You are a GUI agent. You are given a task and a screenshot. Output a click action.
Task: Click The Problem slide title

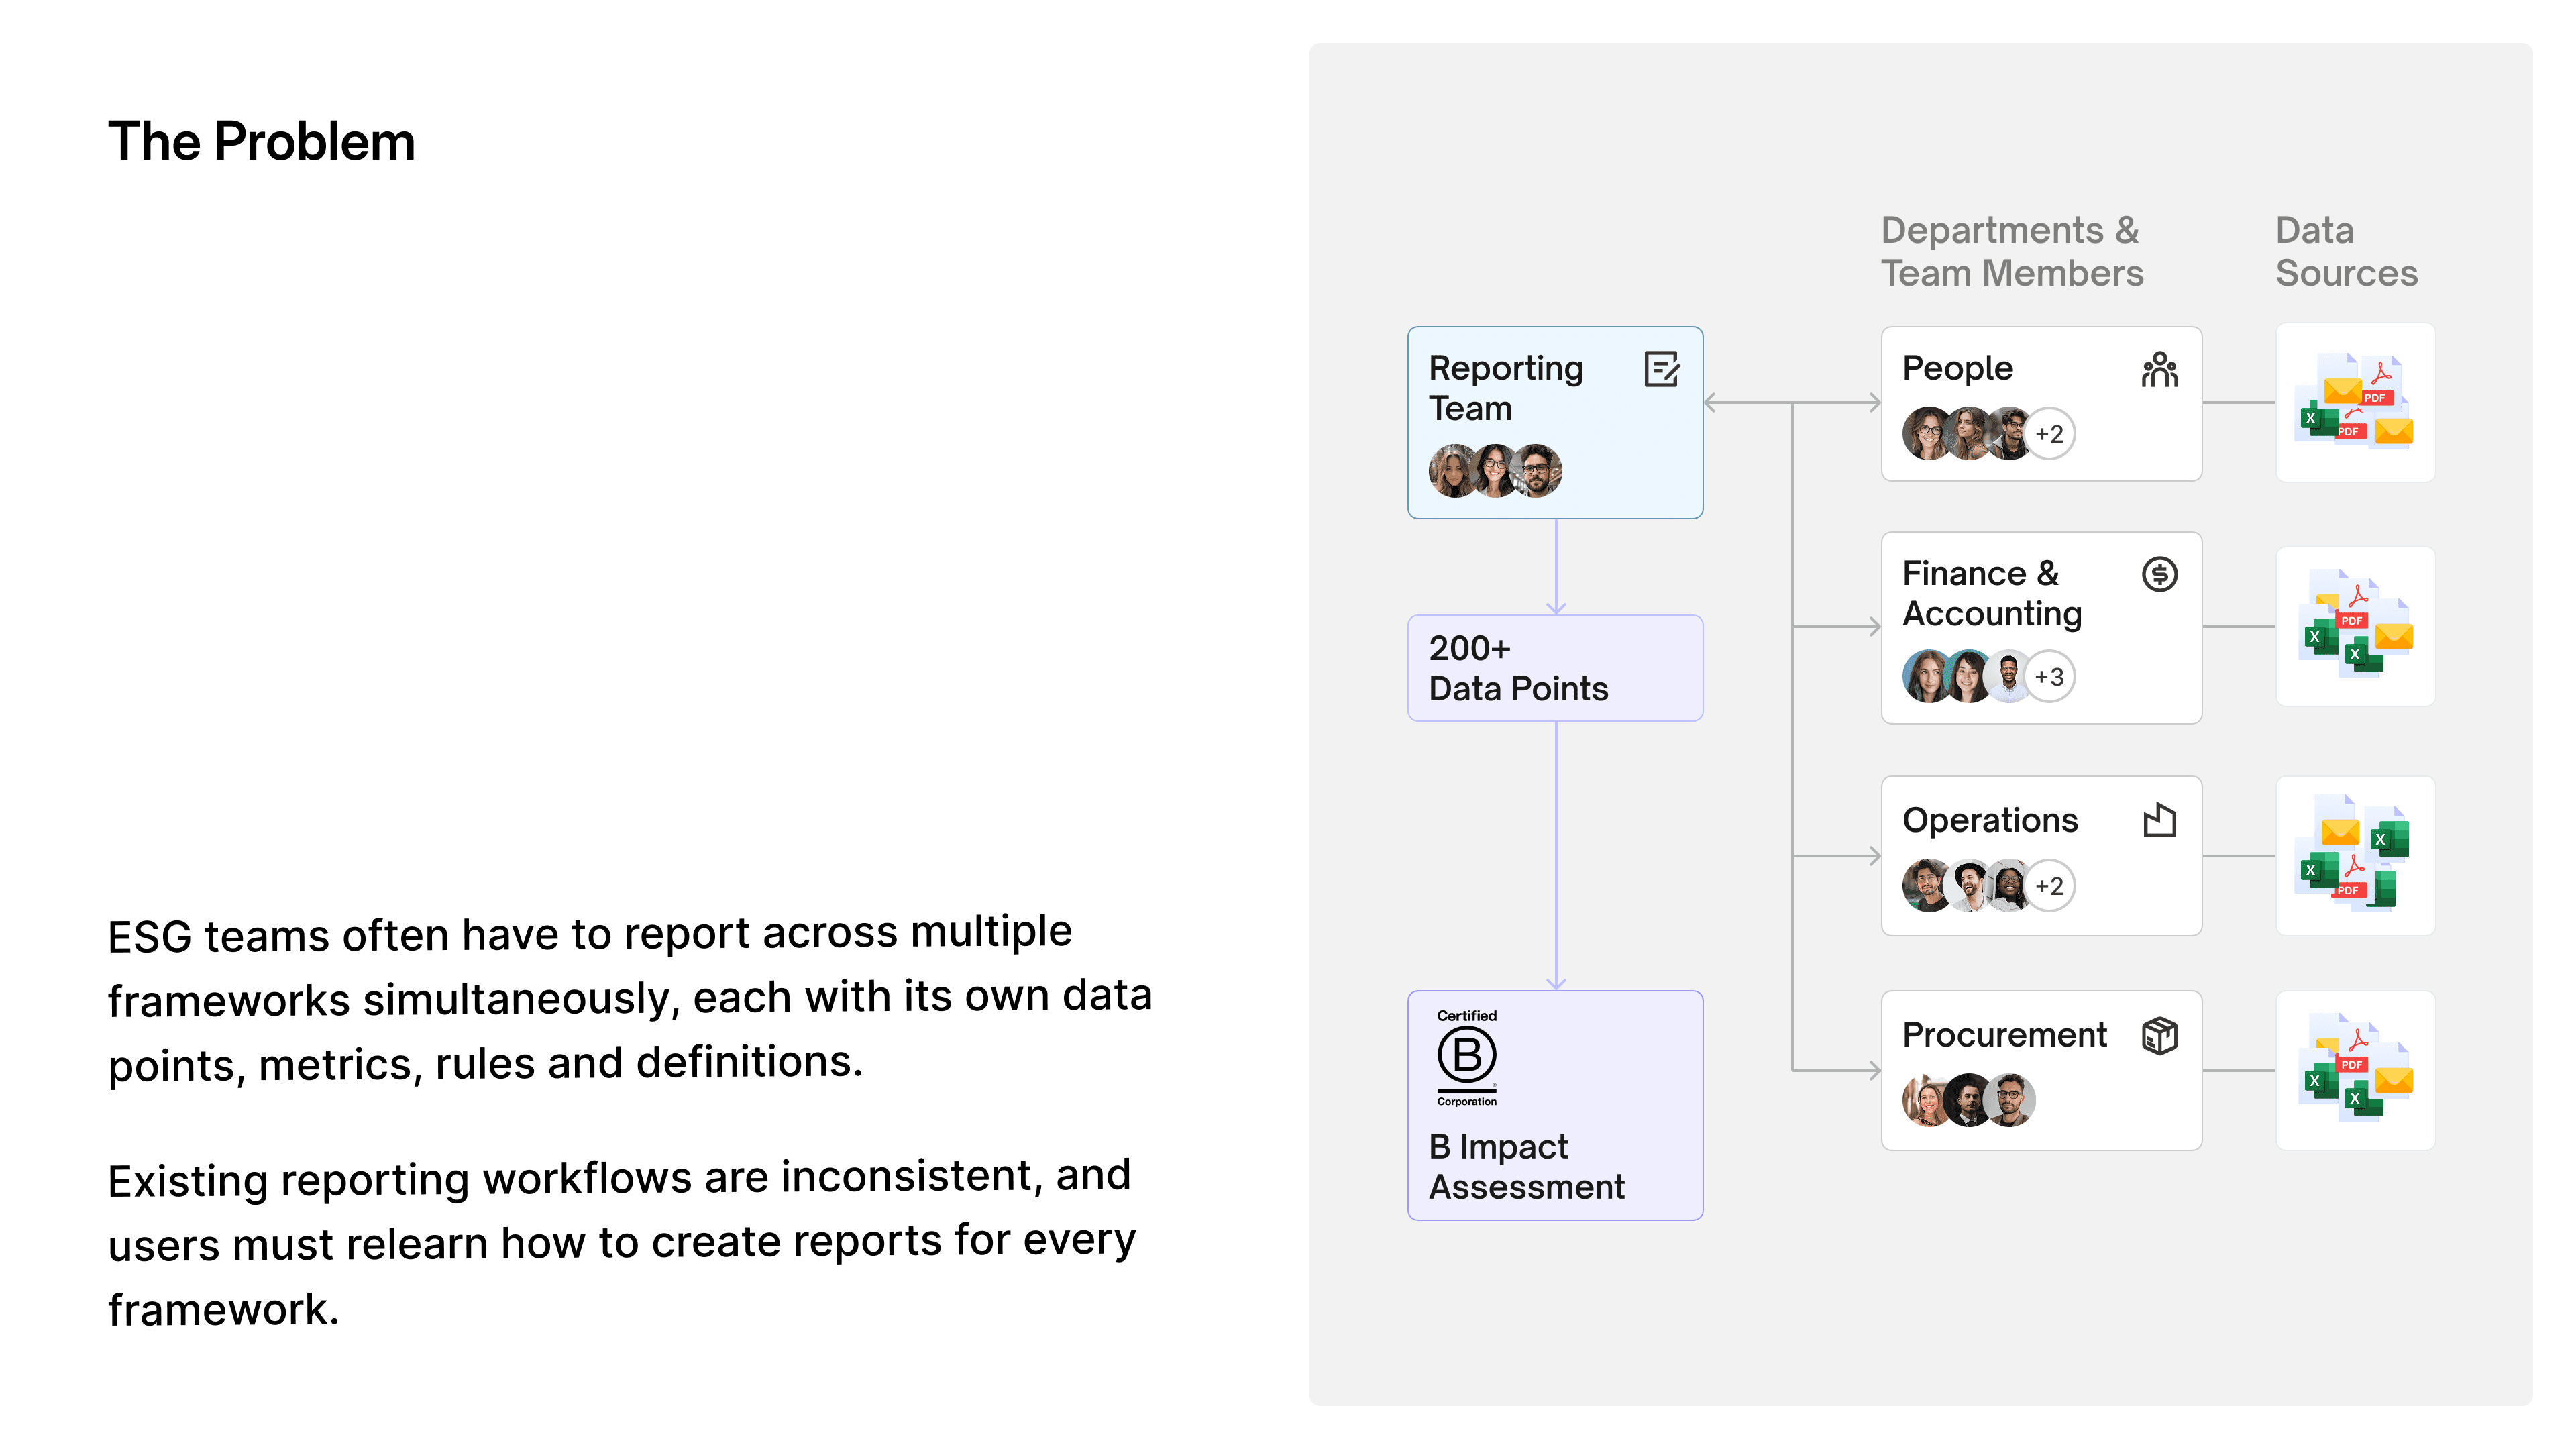coord(262,141)
